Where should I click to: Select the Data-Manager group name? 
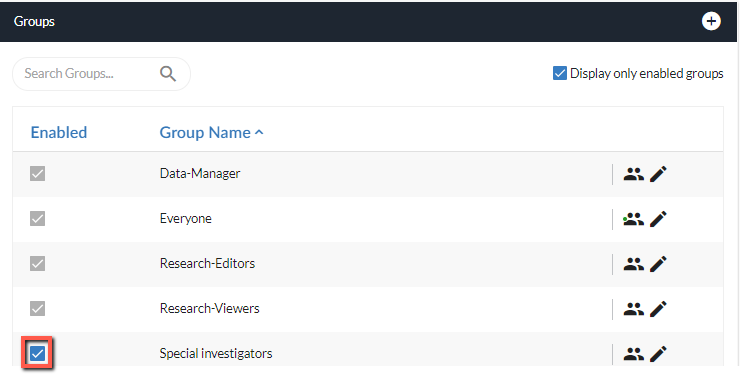(200, 174)
